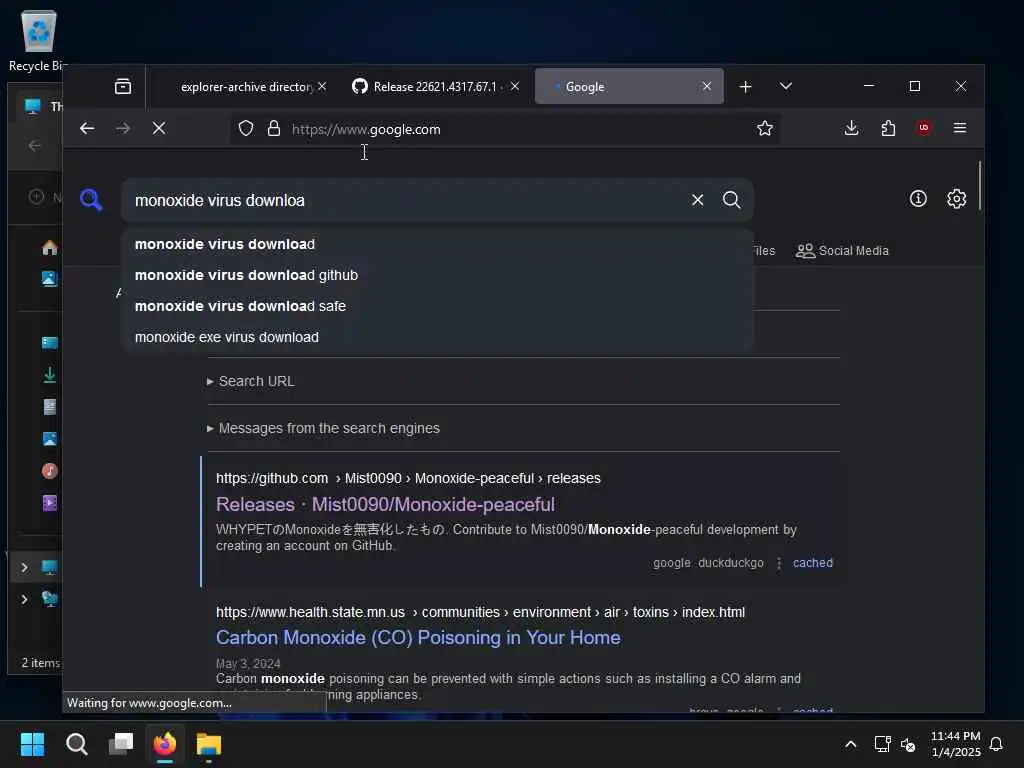Switch to explorer-archive directory tab

pyautogui.click(x=247, y=87)
